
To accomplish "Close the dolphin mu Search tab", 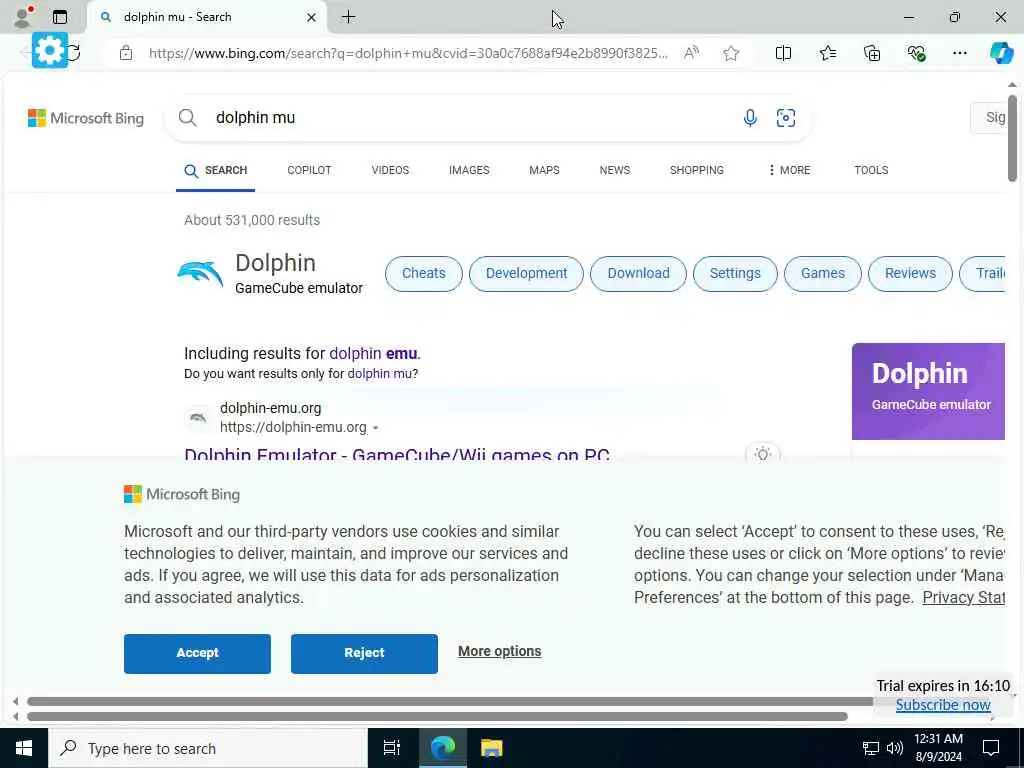I will pos(312,18).
